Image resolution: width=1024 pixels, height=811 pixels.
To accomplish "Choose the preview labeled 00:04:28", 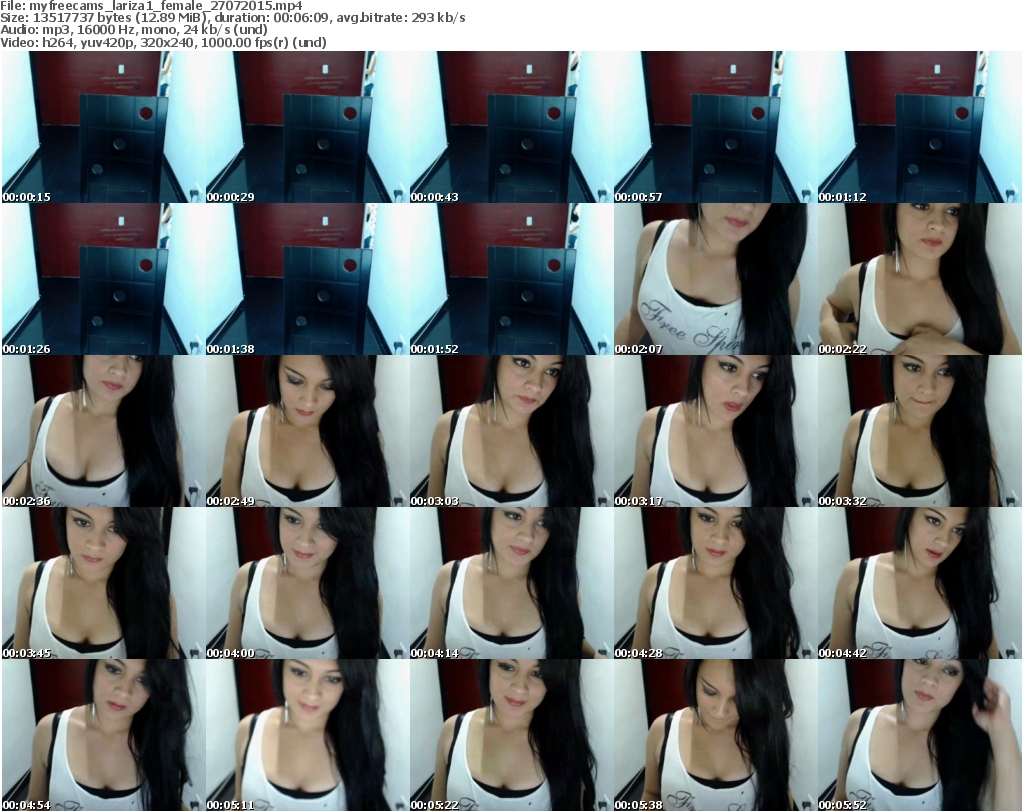I will (716, 583).
